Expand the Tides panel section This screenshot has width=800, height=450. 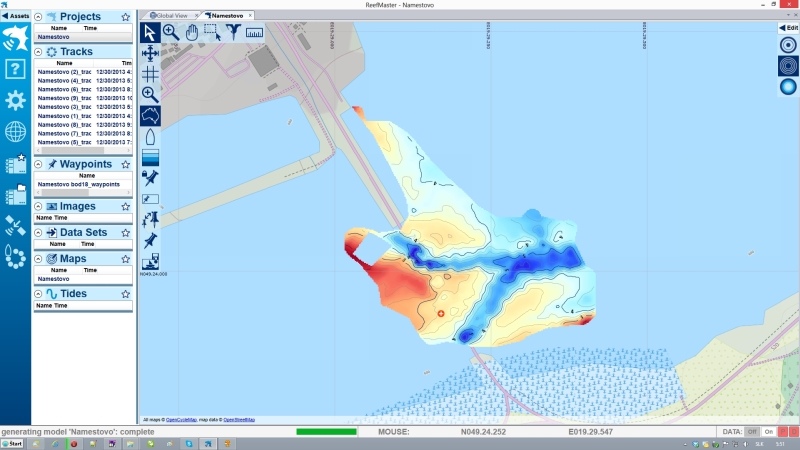tap(38, 294)
